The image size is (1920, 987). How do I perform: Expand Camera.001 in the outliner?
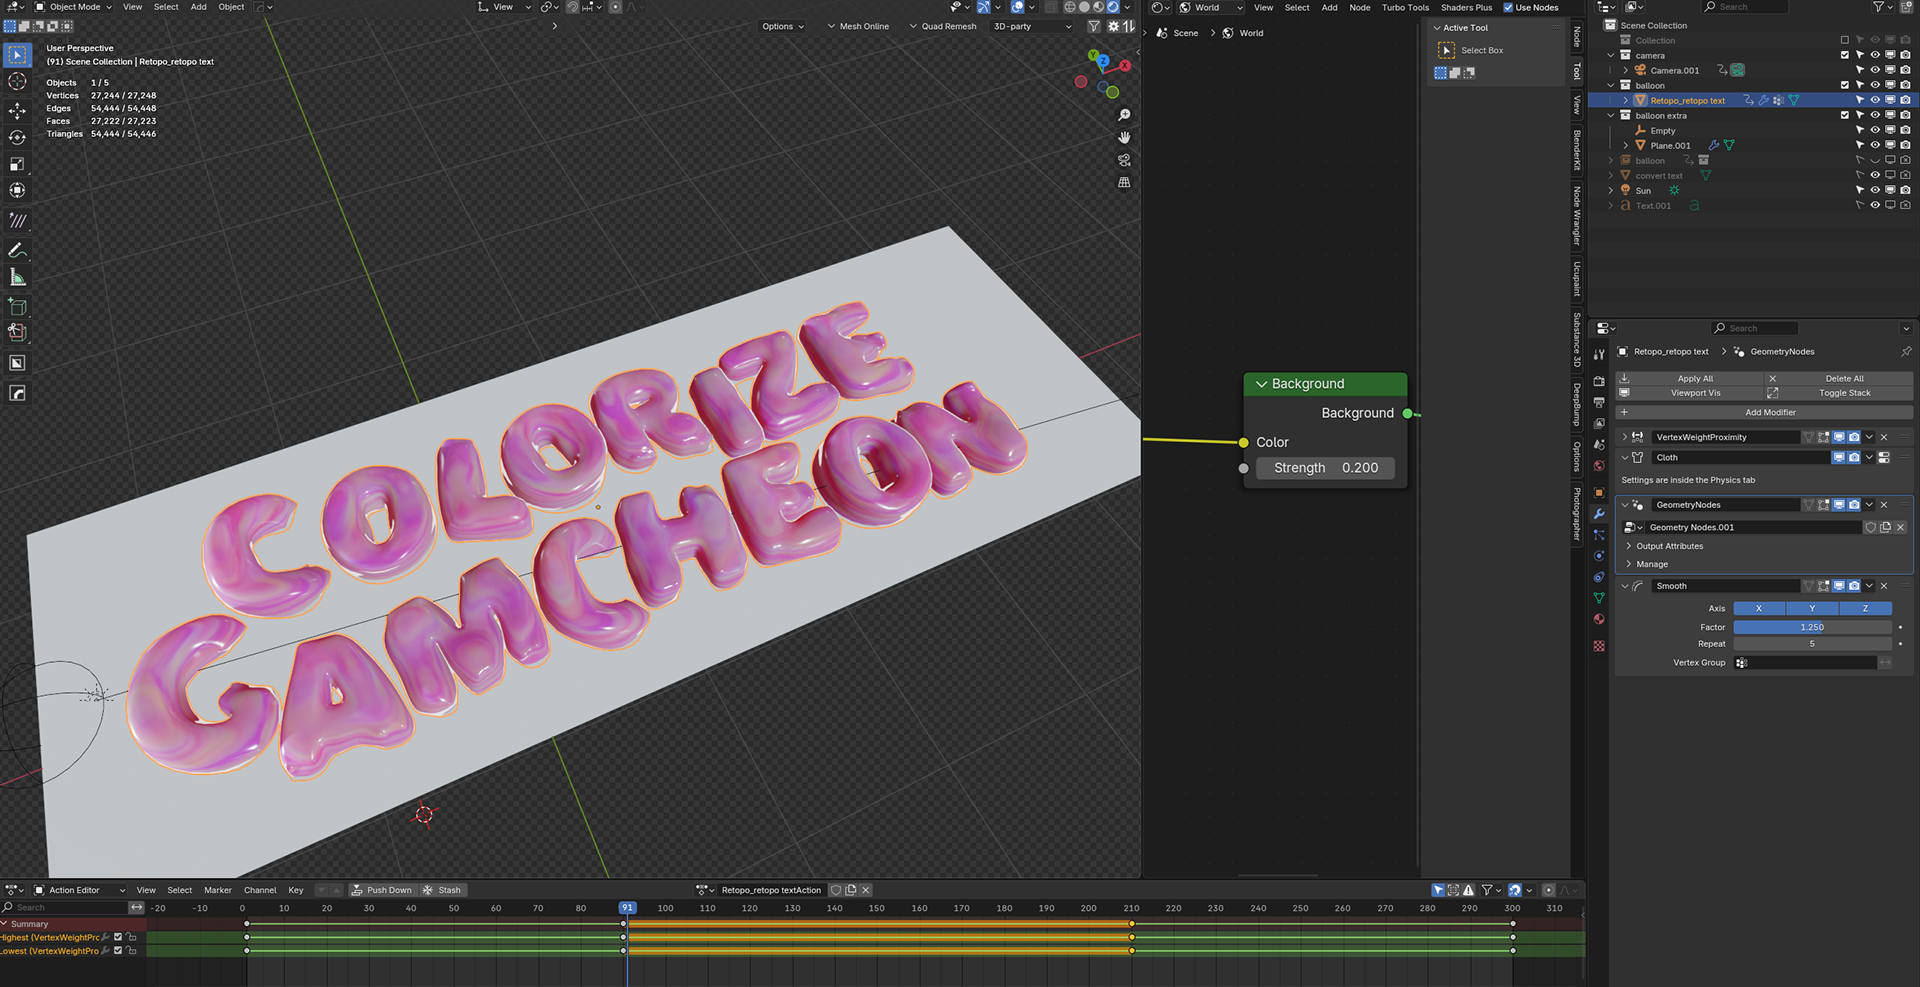coord(1626,70)
